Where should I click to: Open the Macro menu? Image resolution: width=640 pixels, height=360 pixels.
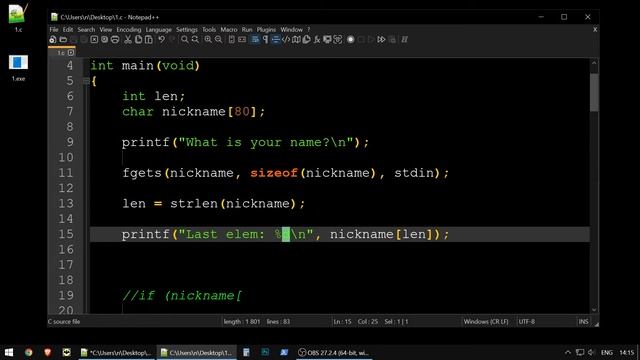229,29
